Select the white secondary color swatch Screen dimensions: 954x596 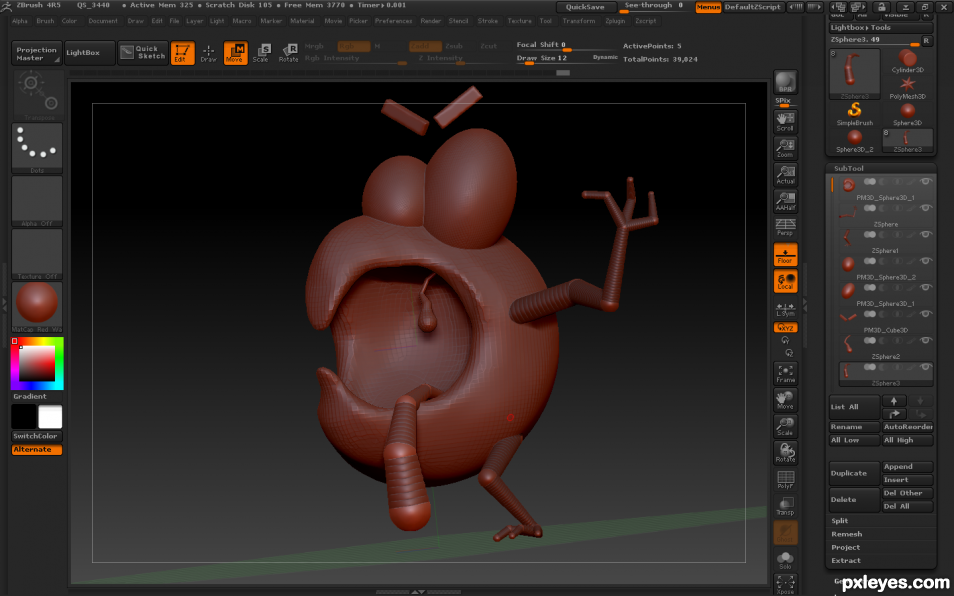click(x=50, y=417)
